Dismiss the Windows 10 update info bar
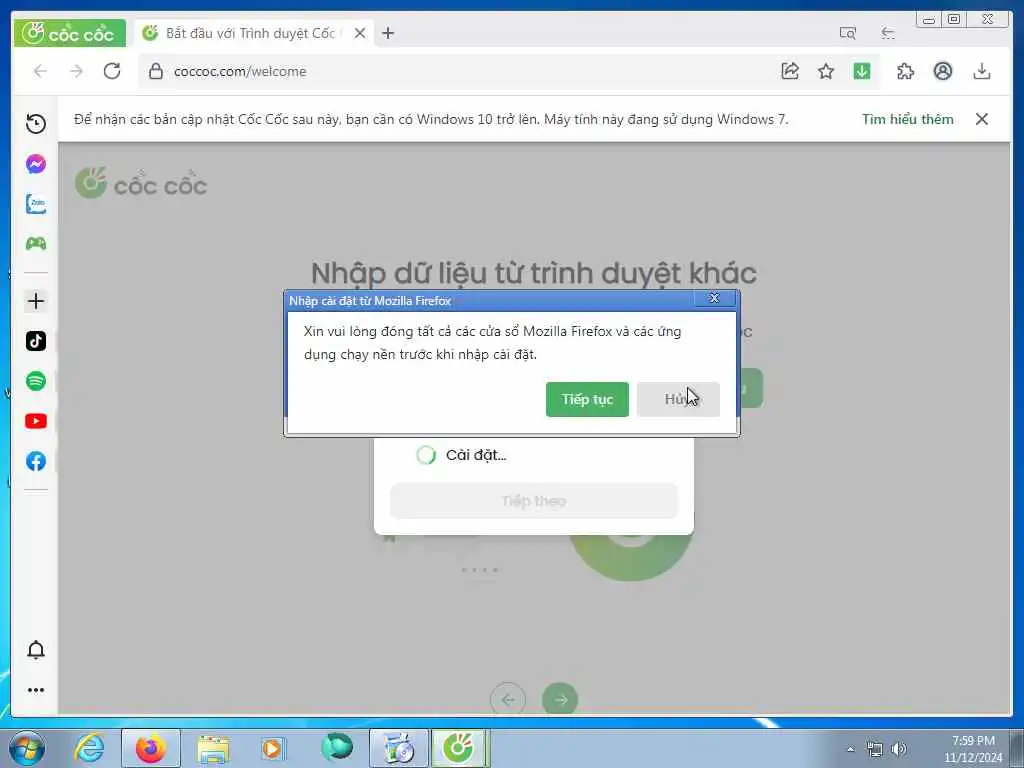 tap(982, 119)
